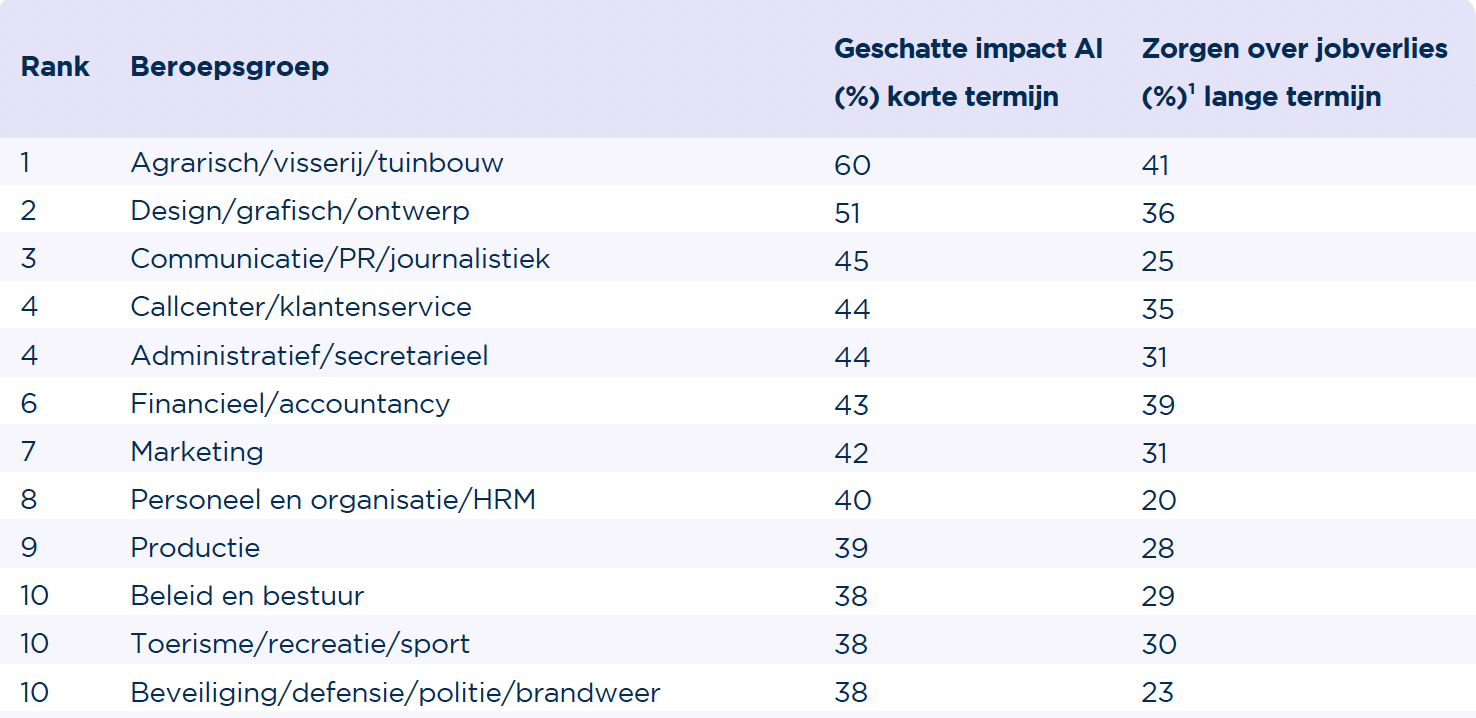Click the Financieel/accountancy entry
1476x718 pixels.
[290, 403]
